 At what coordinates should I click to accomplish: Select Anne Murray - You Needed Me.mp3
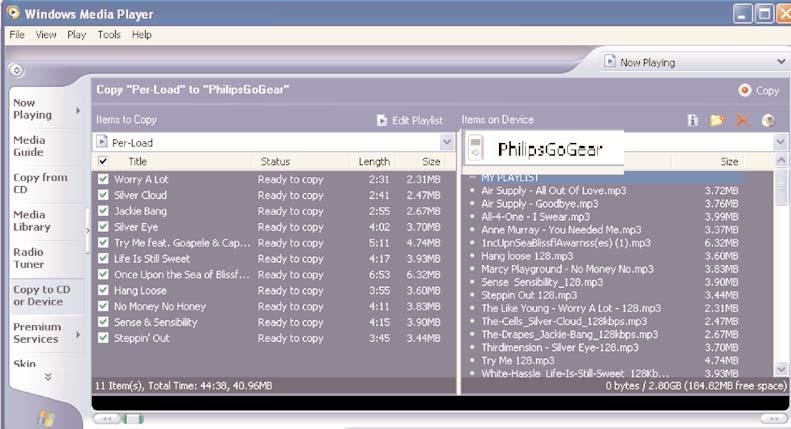point(561,230)
